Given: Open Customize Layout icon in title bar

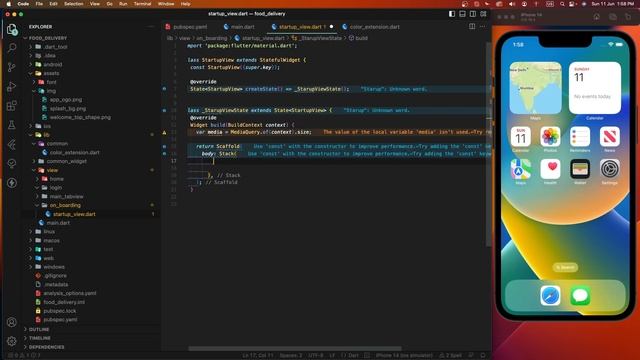Looking at the screenshot, I should (483, 14).
